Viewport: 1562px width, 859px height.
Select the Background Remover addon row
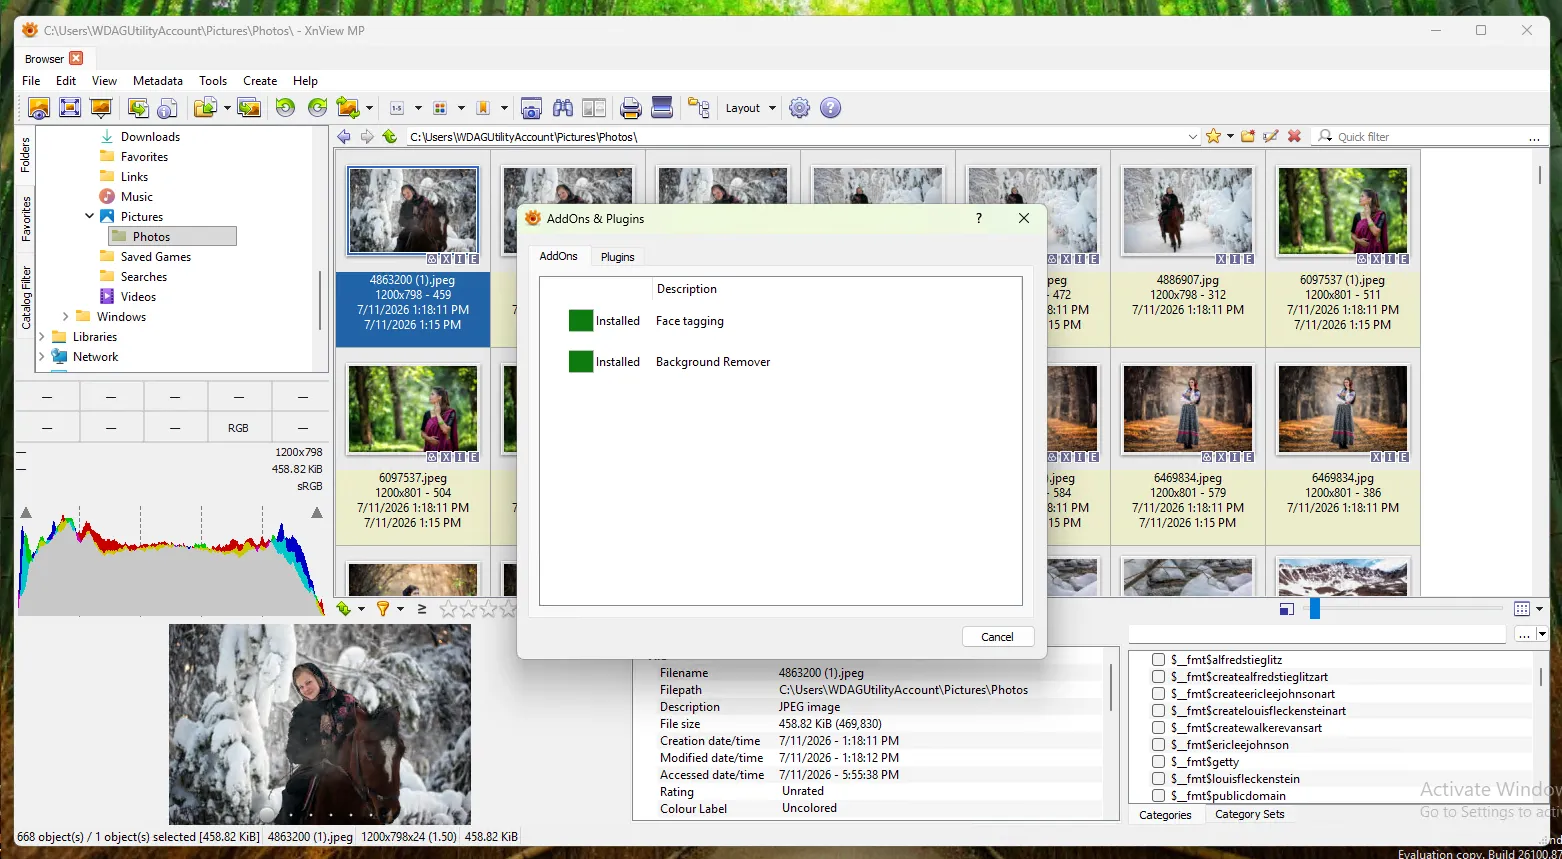tap(780, 362)
